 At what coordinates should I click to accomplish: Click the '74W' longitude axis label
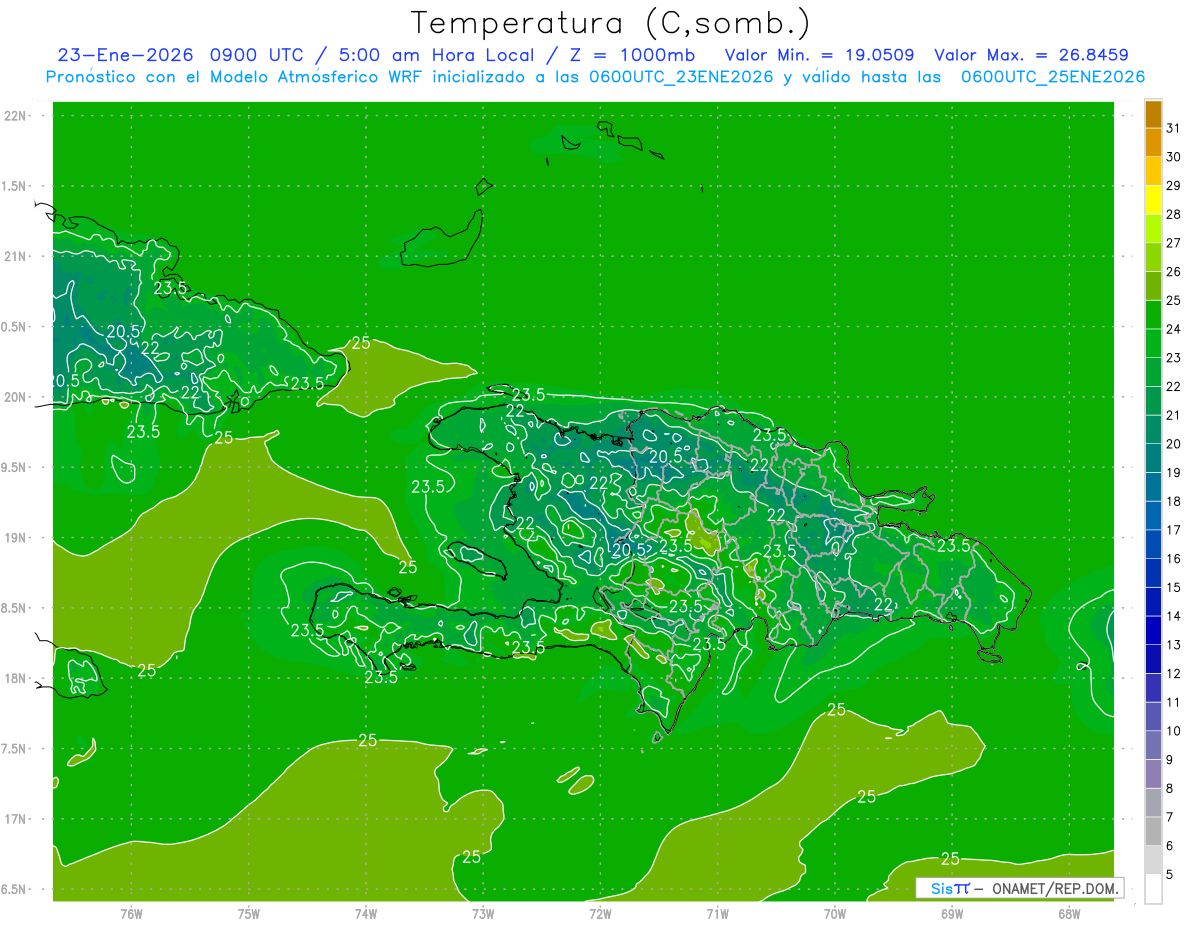366,913
